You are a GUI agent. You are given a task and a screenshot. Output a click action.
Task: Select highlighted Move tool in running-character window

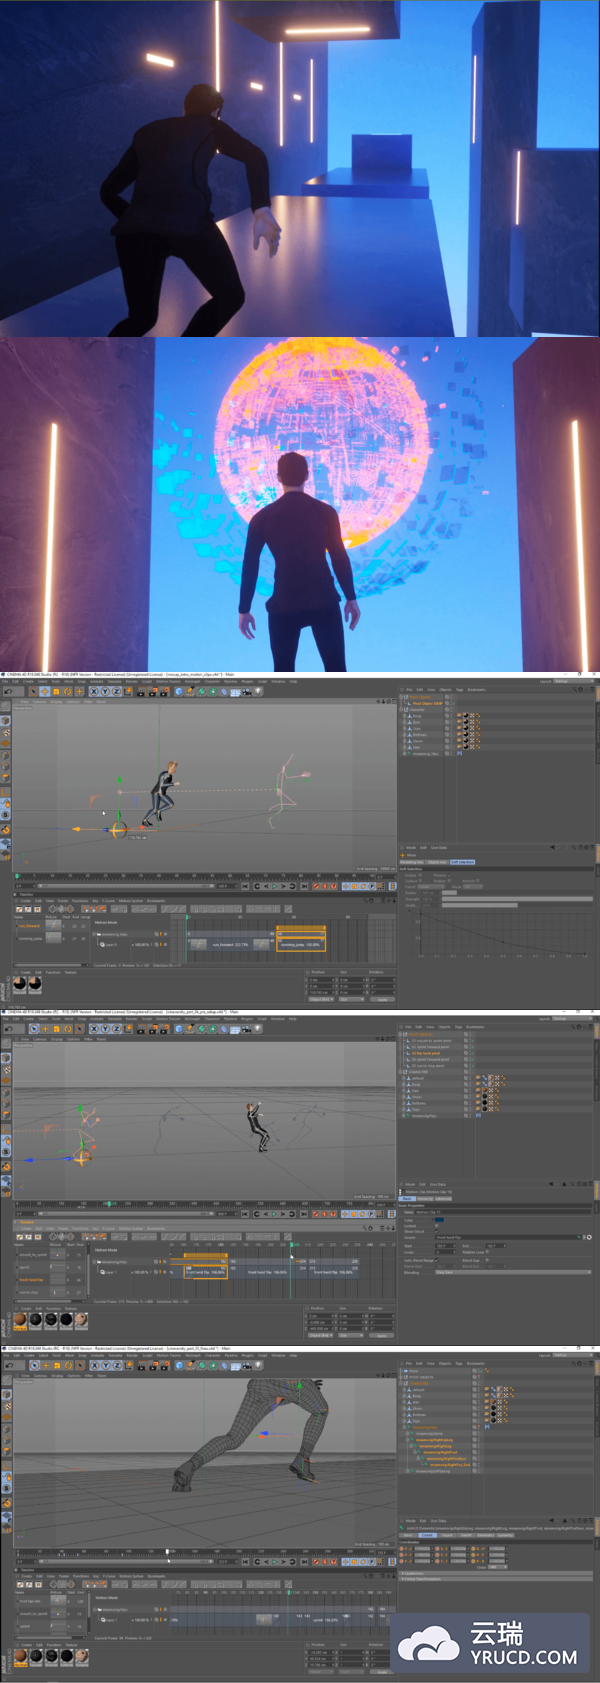click(x=44, y=691)
